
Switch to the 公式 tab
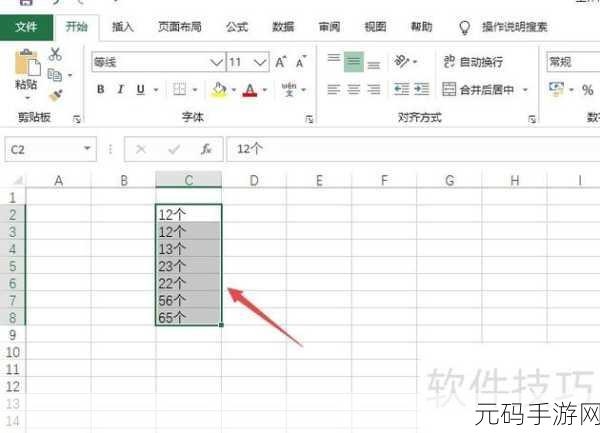[x=236, y=27]
